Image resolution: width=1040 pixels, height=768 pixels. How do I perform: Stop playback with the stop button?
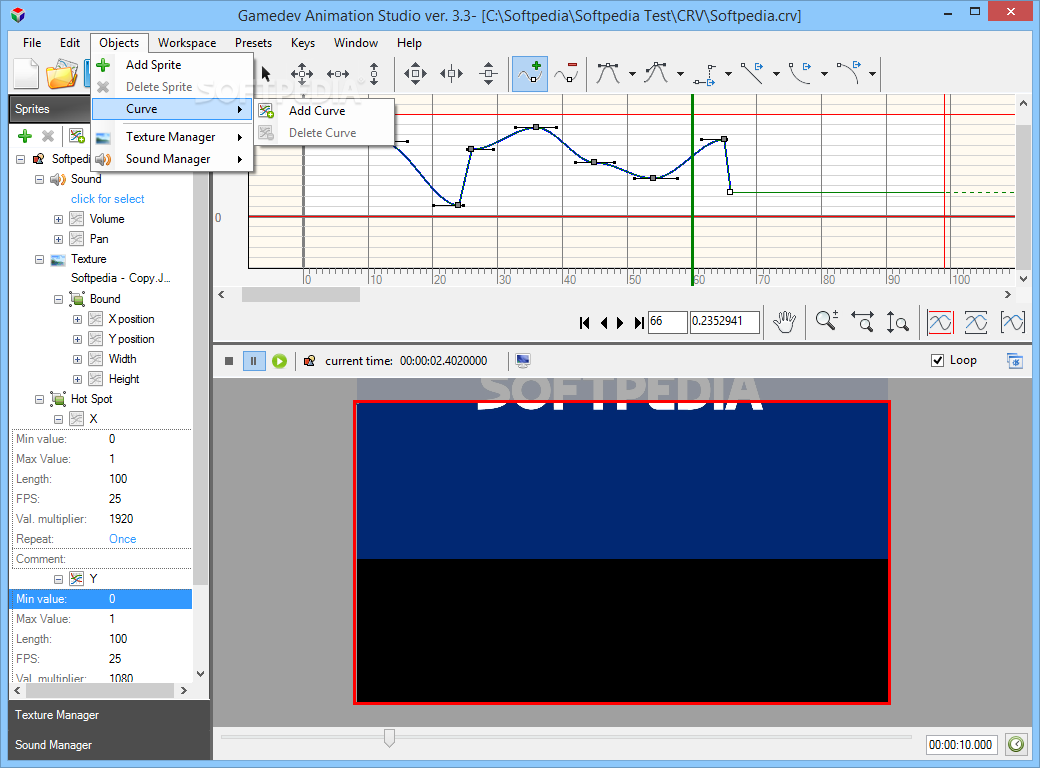click(x=229, y=361)
